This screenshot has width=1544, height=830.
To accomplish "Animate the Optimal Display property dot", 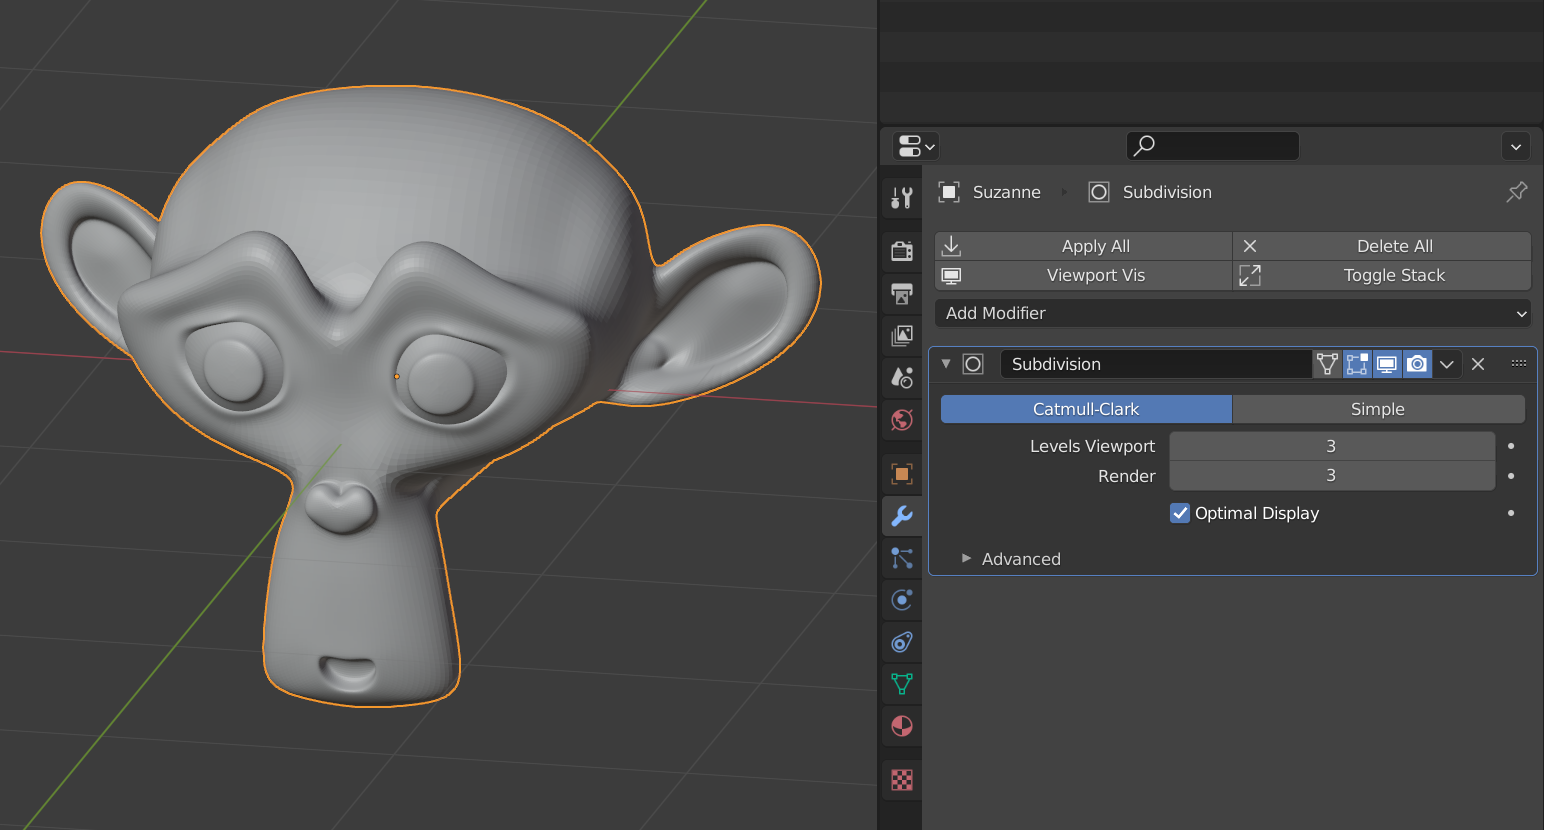I will 1511,513.
